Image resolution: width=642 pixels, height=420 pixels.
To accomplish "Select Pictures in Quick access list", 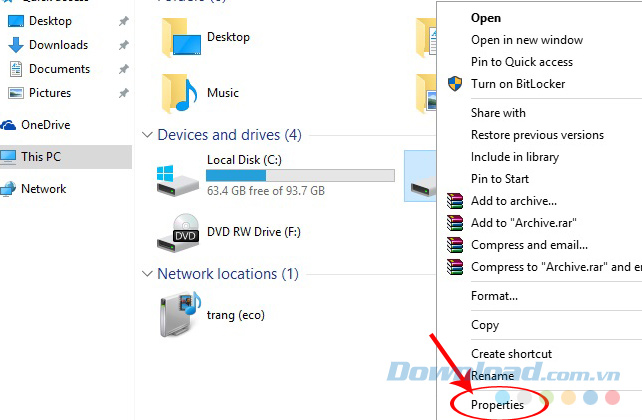I will pos(50,93).
